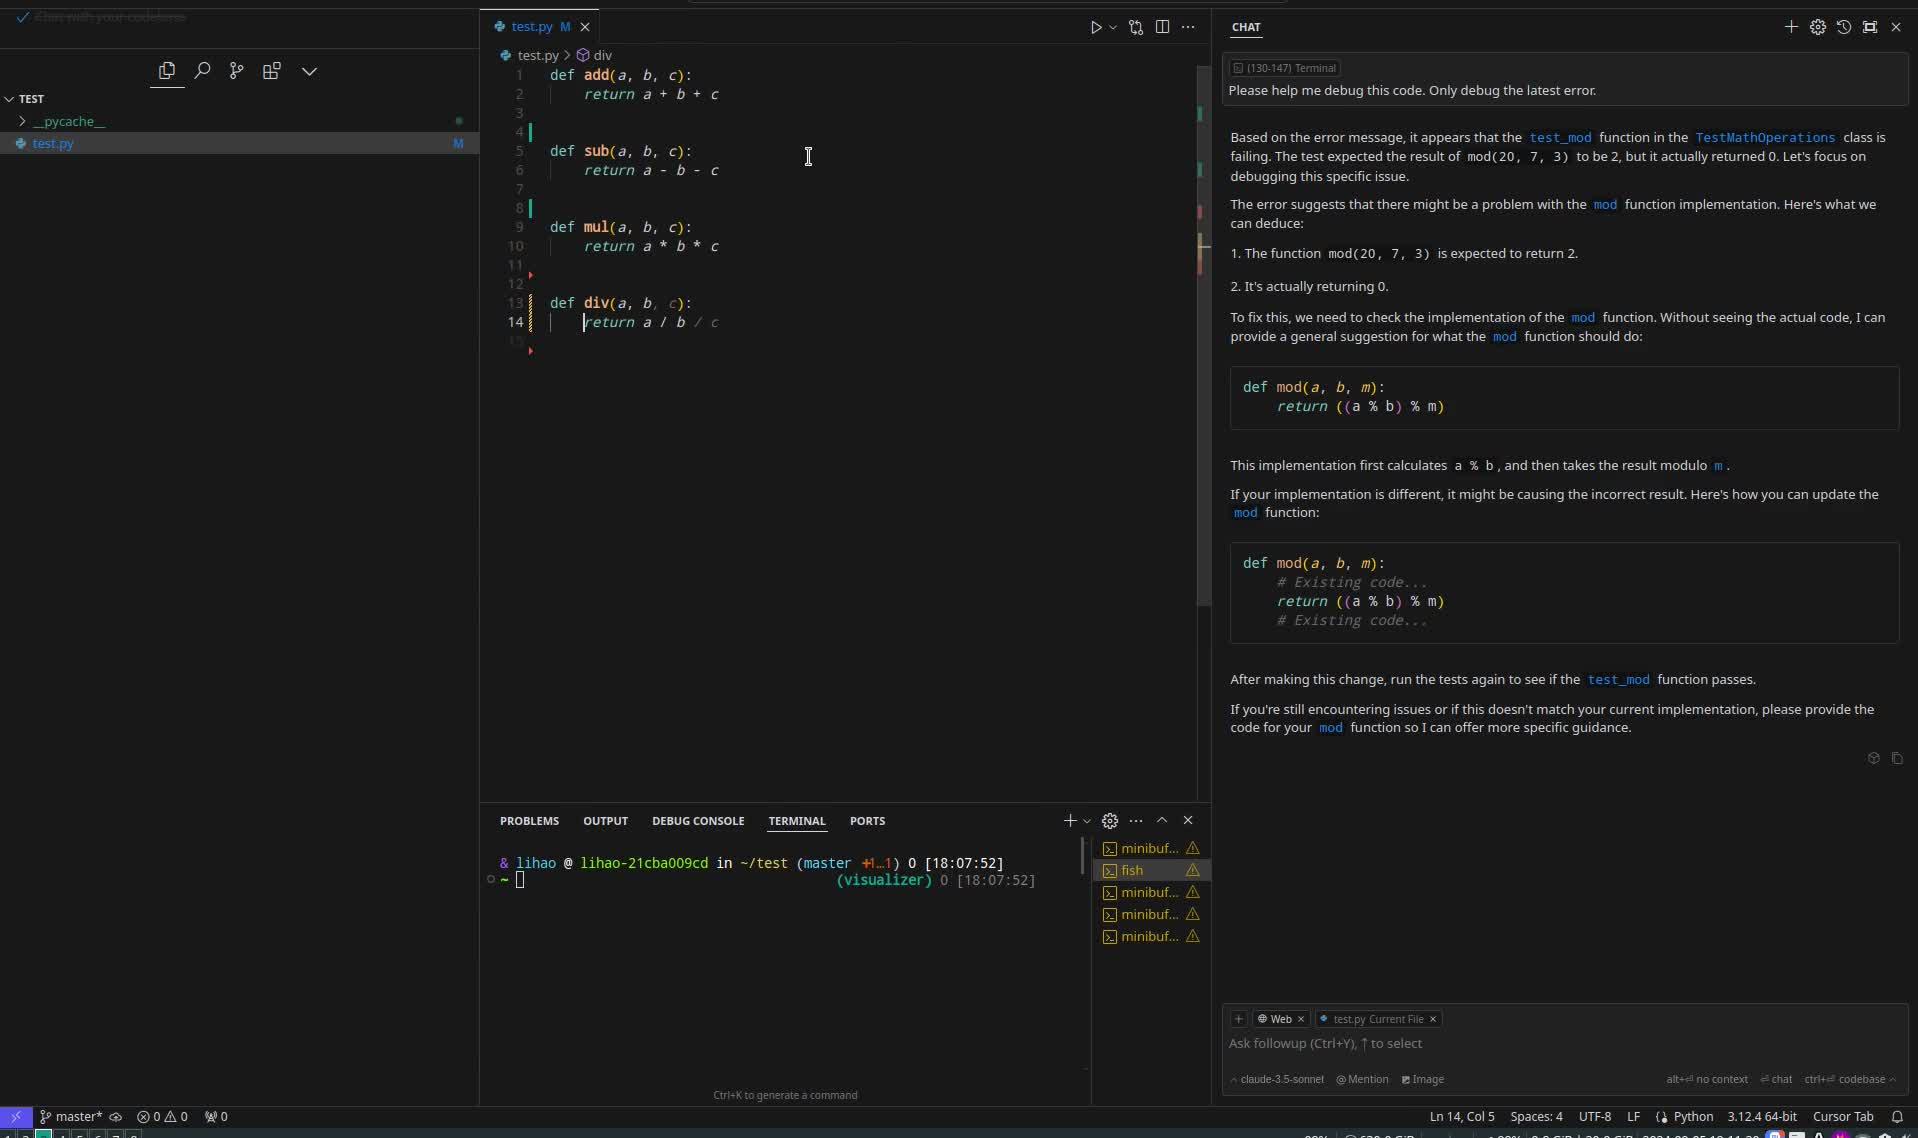Image resolution: width=1918 pixels, height=1138 pixels.
Task: Send using codebase option
Action: click(x=1850, y=1080)
